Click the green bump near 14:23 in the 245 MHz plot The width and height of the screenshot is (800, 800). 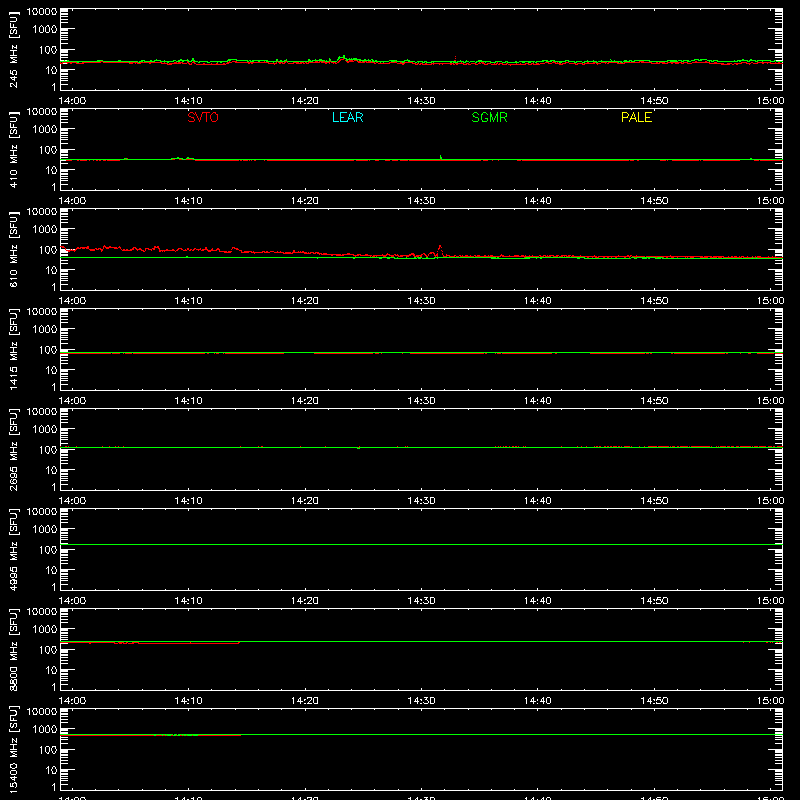click(x=343, y=57)
